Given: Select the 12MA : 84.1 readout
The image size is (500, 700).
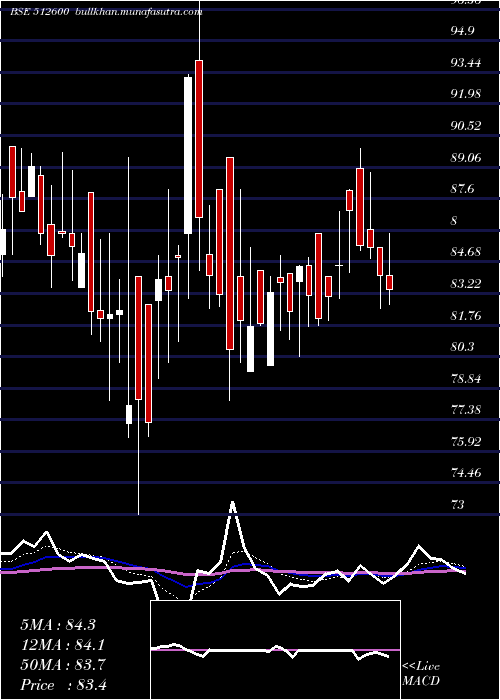Looking at the screenshot, I should (x=61, y=645).
